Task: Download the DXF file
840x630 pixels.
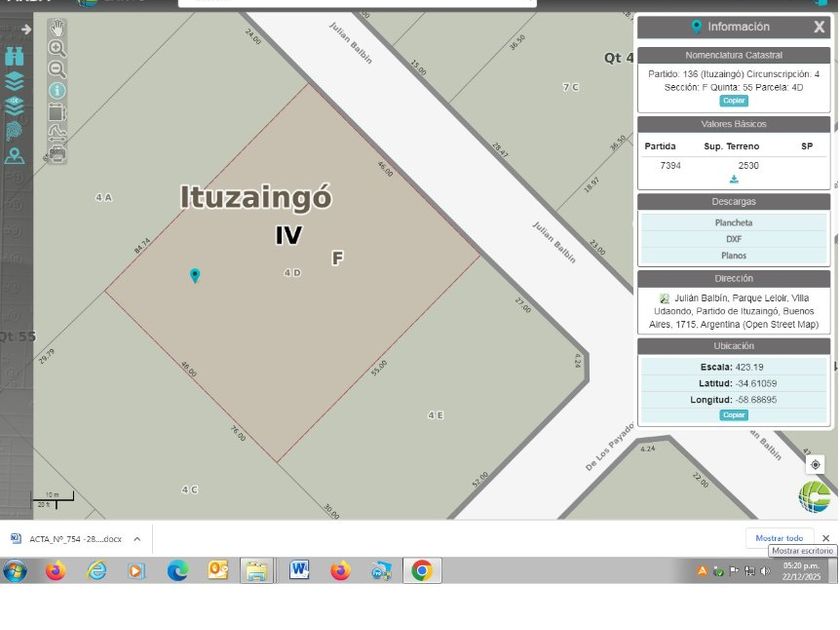Action: point(733,239)
